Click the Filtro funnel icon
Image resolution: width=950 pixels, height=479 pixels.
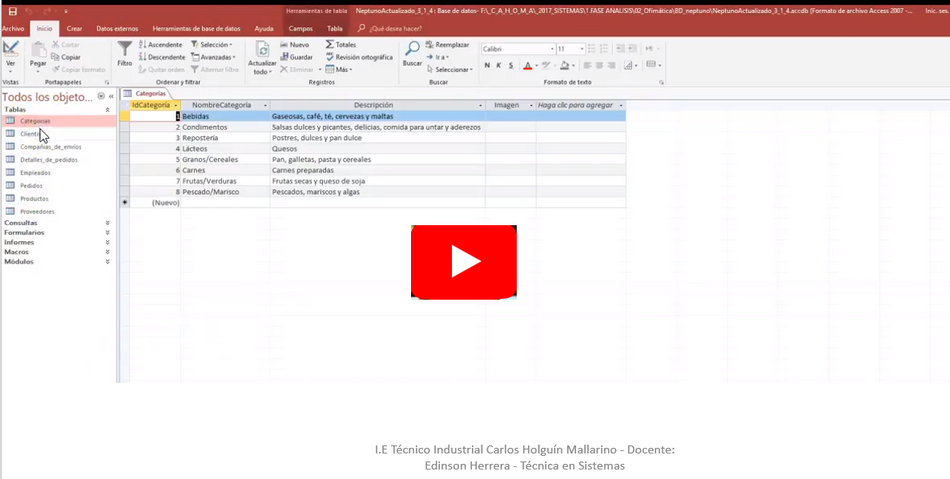(x=124, y=52)
